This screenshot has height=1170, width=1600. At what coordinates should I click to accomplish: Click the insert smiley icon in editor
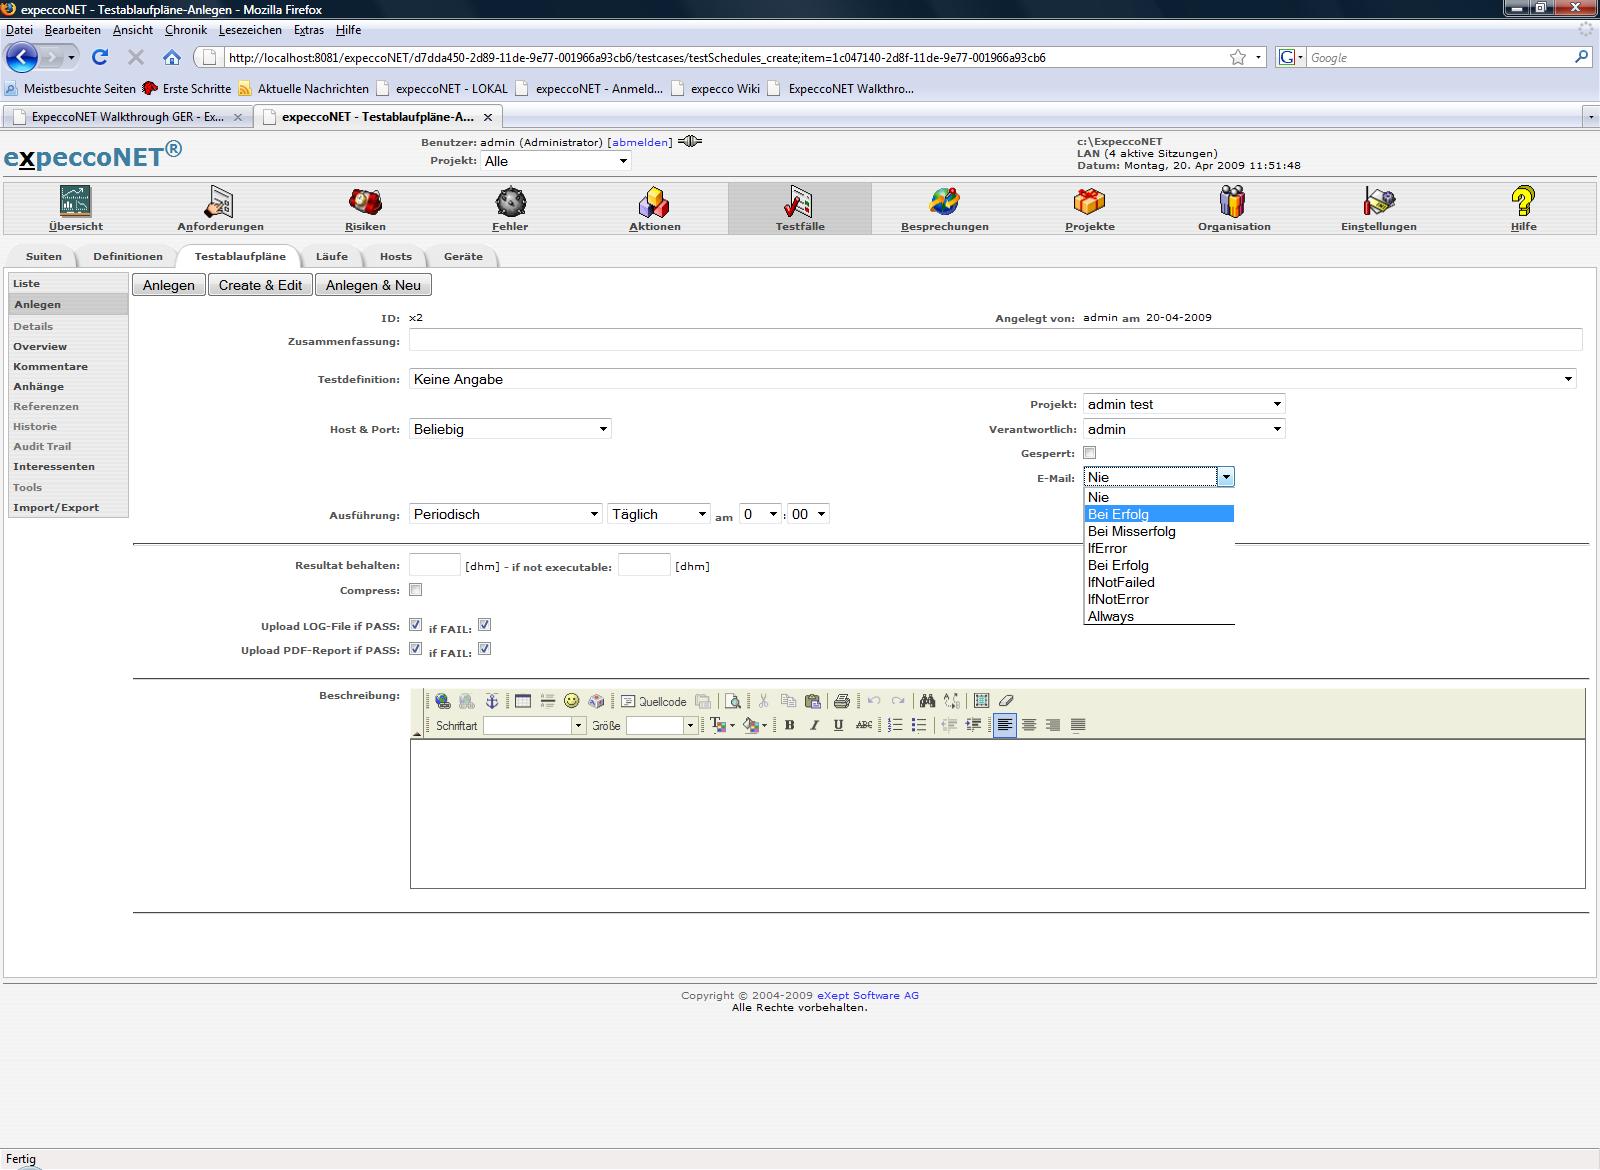pos(571,701)
